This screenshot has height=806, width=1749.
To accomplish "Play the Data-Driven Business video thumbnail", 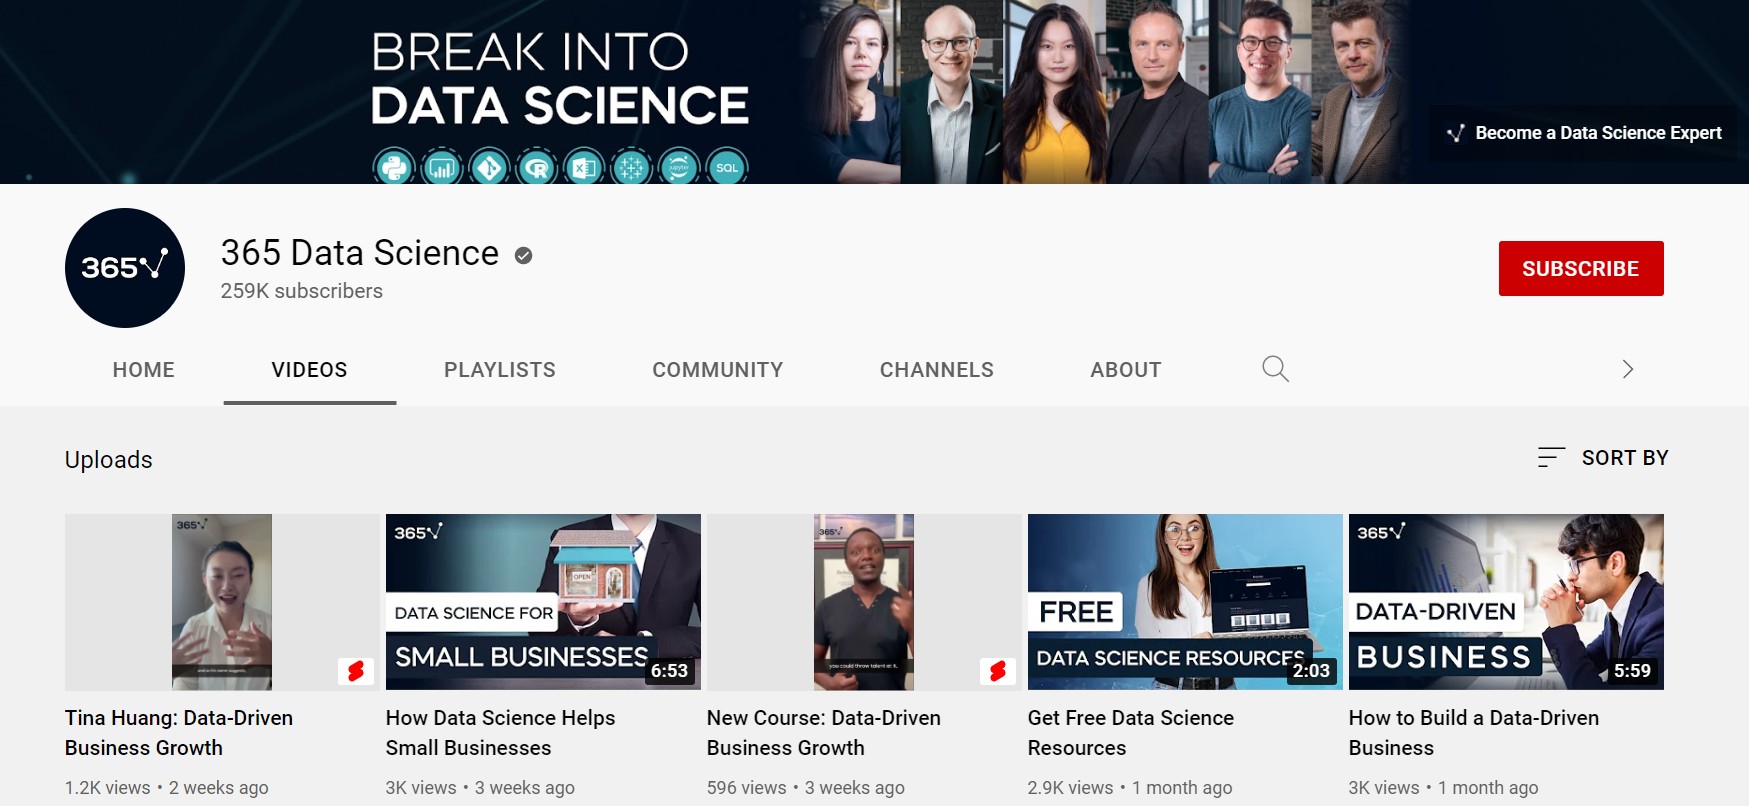I will (1506, 602).
